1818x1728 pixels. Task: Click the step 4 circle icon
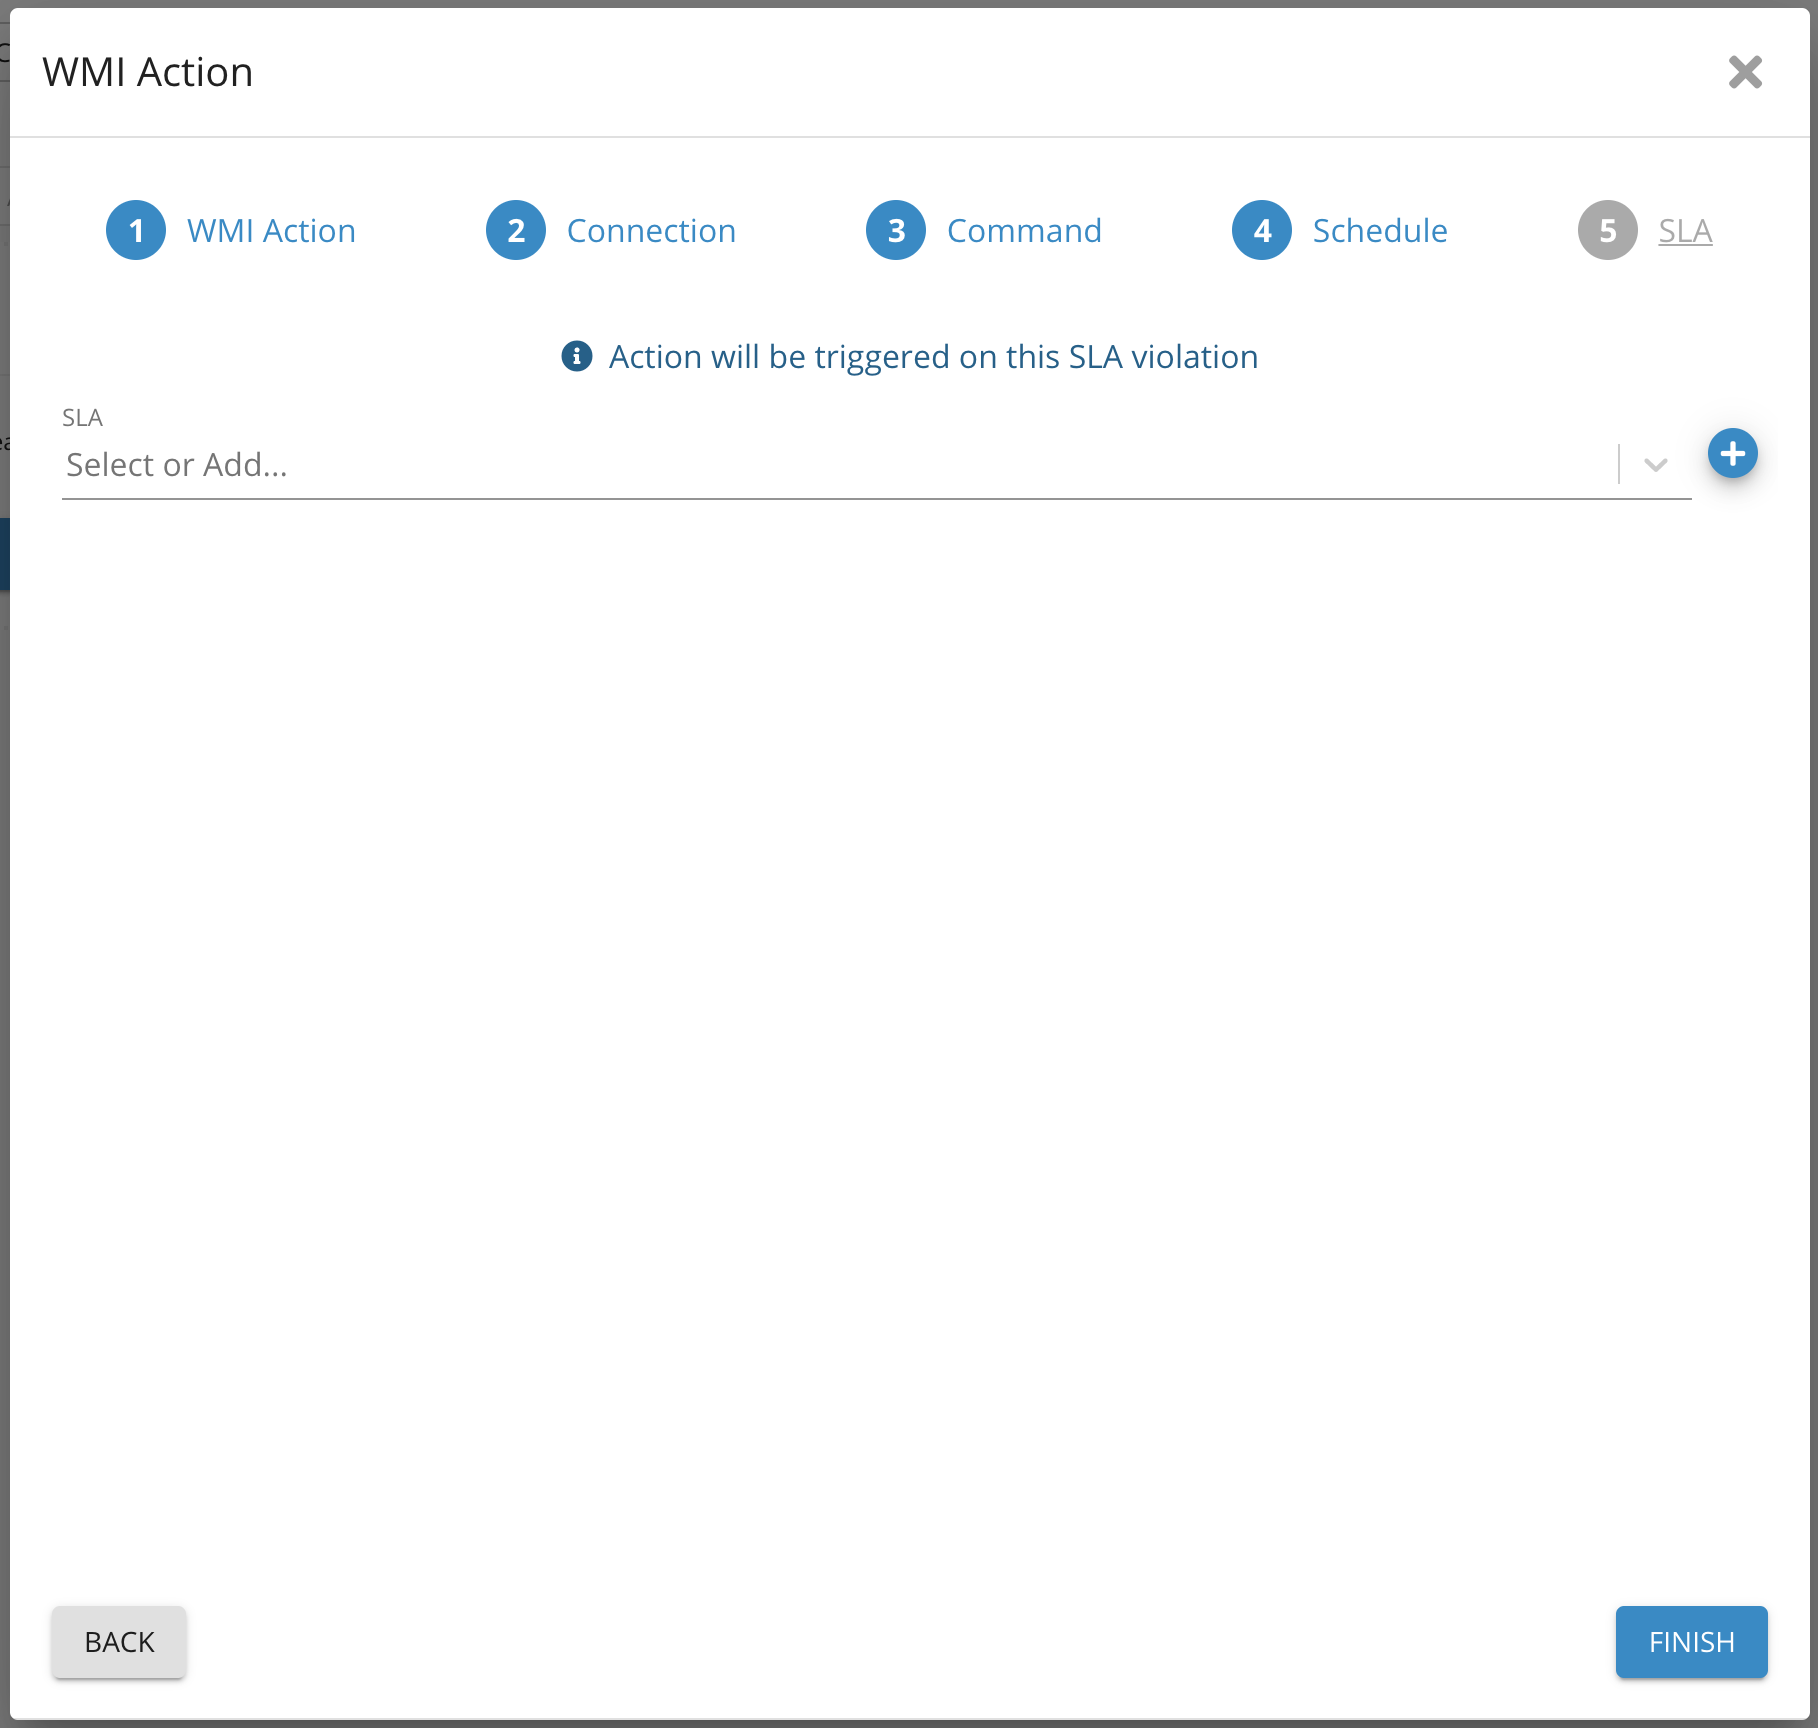coord(1262,231)
